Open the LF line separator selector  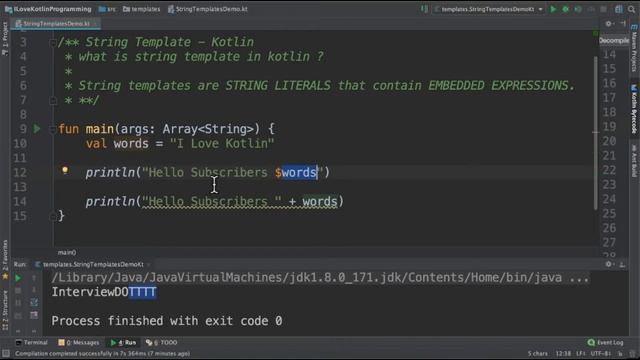coord(581,353)
